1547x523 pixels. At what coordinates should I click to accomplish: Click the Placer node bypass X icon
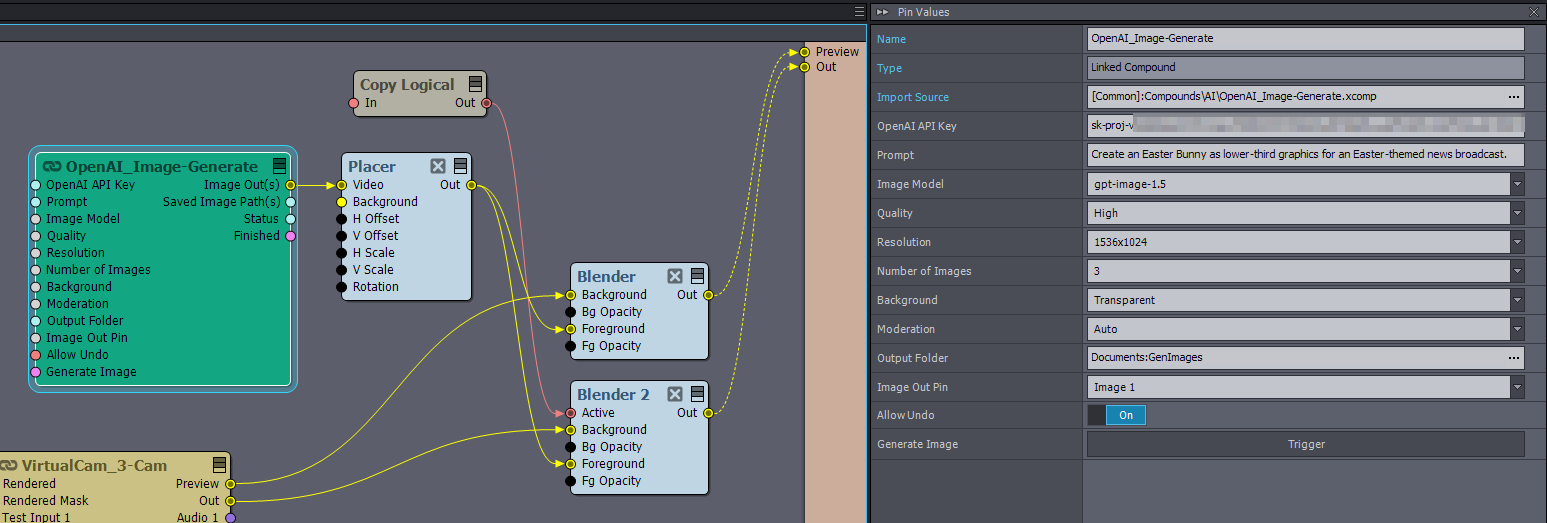(x=438, y=166)
